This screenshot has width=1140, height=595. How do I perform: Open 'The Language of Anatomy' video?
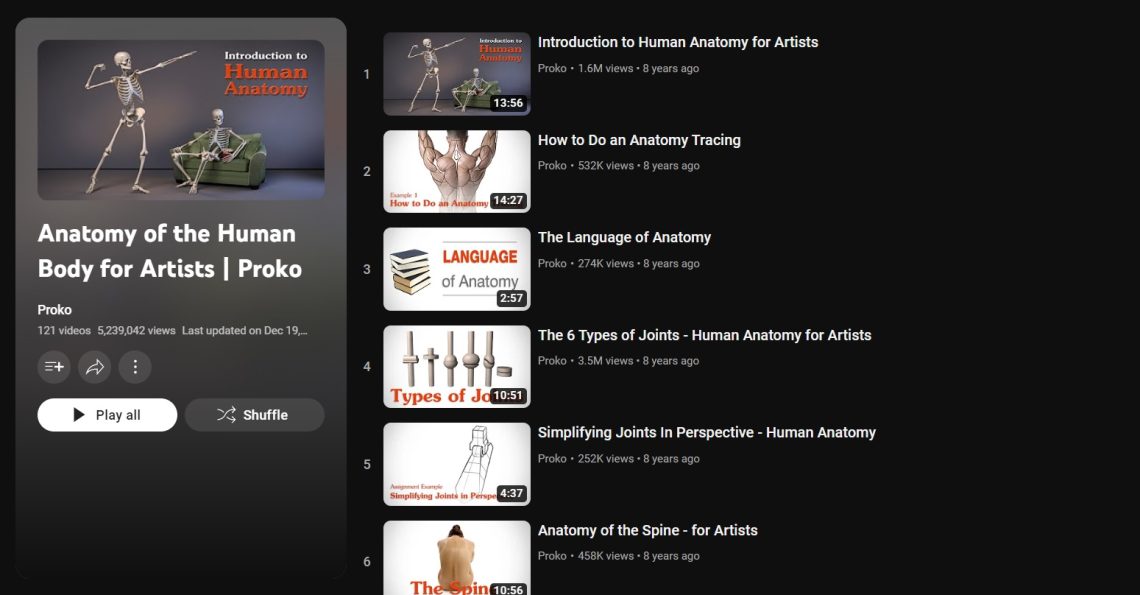(x=624, y=237)
